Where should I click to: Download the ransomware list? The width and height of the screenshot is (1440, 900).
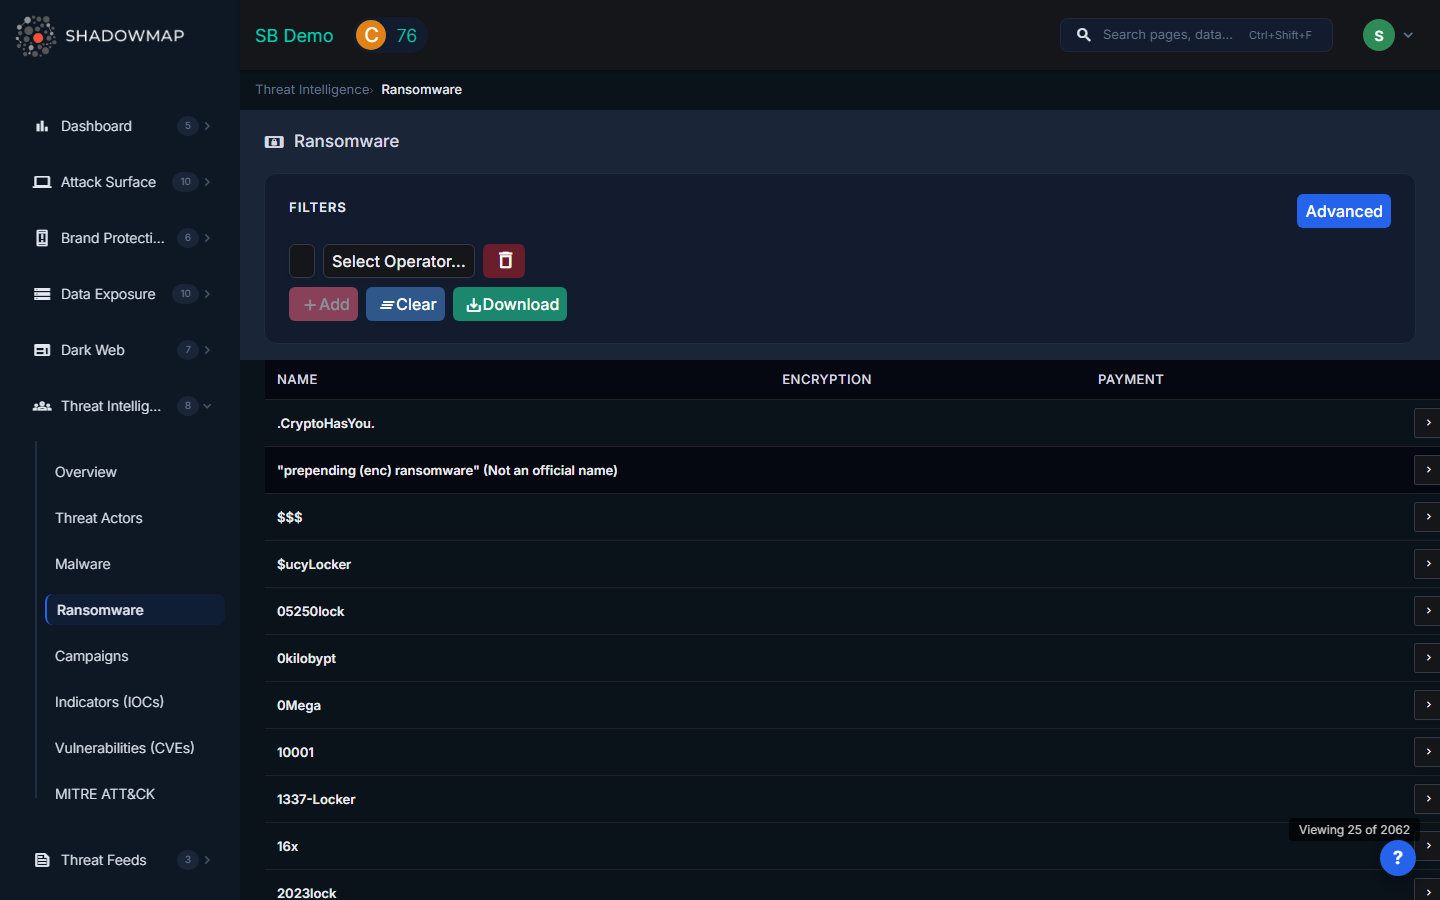510,304
